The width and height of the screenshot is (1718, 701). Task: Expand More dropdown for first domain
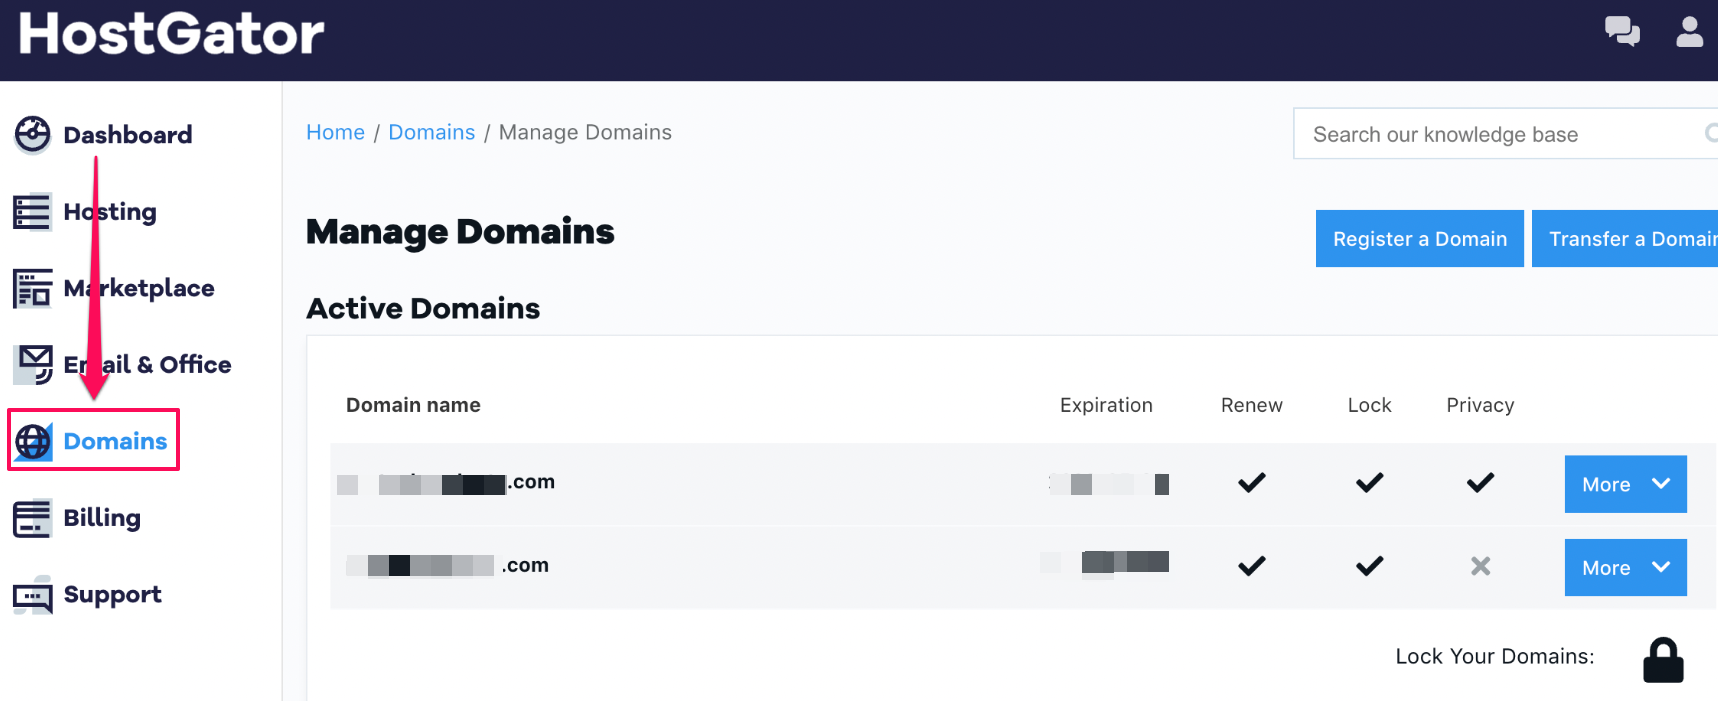tap(1626, 484)
